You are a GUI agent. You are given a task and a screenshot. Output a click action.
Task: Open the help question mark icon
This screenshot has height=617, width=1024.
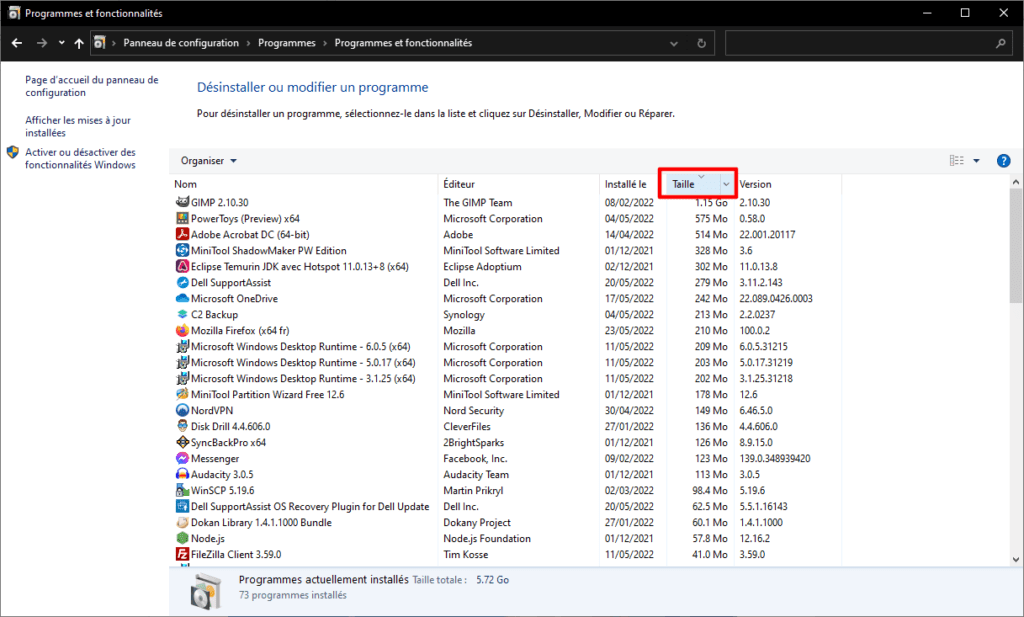(1003, 161)
